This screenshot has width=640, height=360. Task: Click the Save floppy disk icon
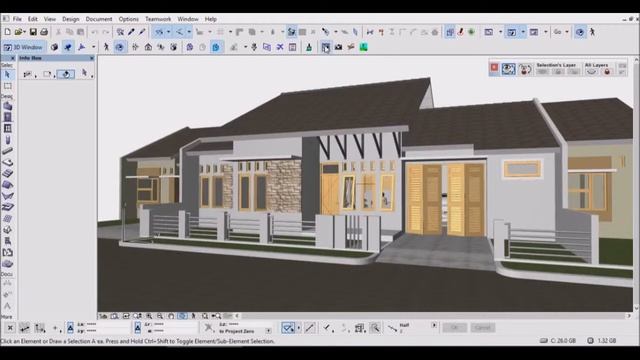33,32
